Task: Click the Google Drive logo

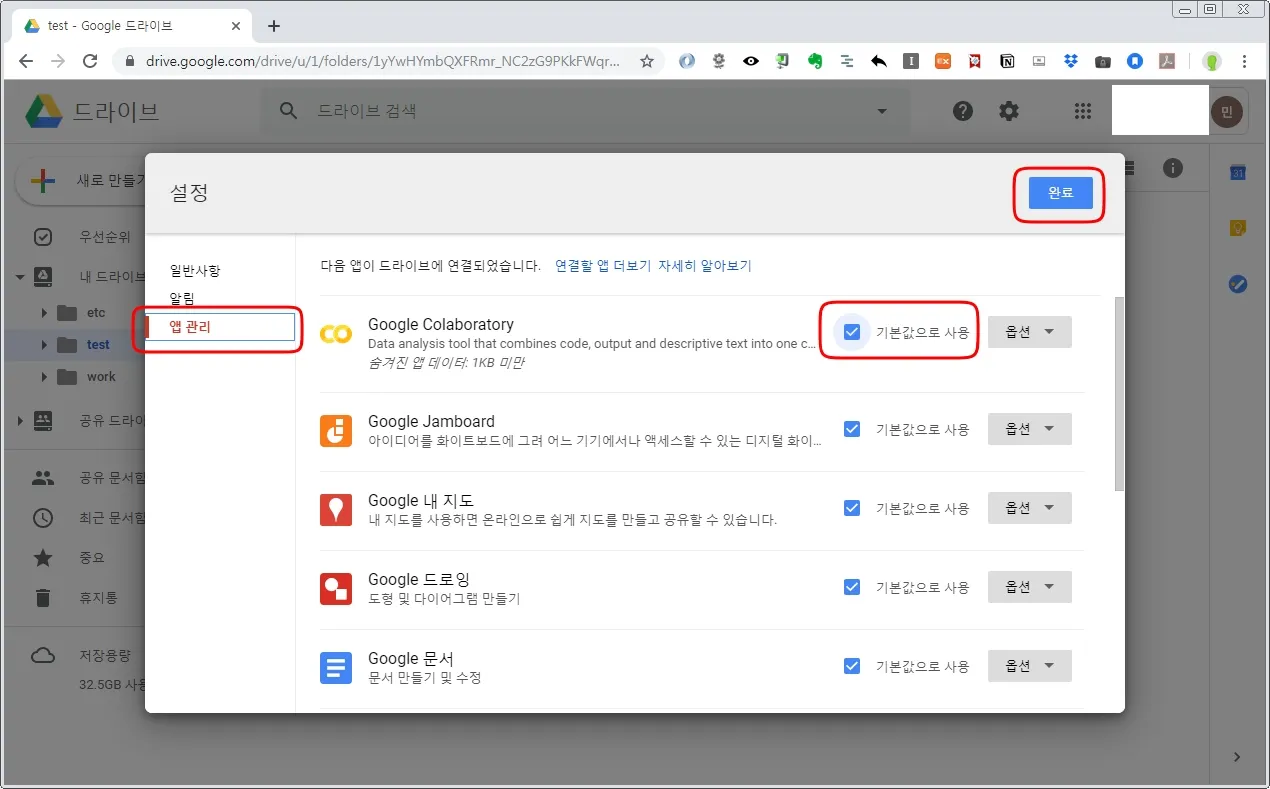Action: coord(43,111)
